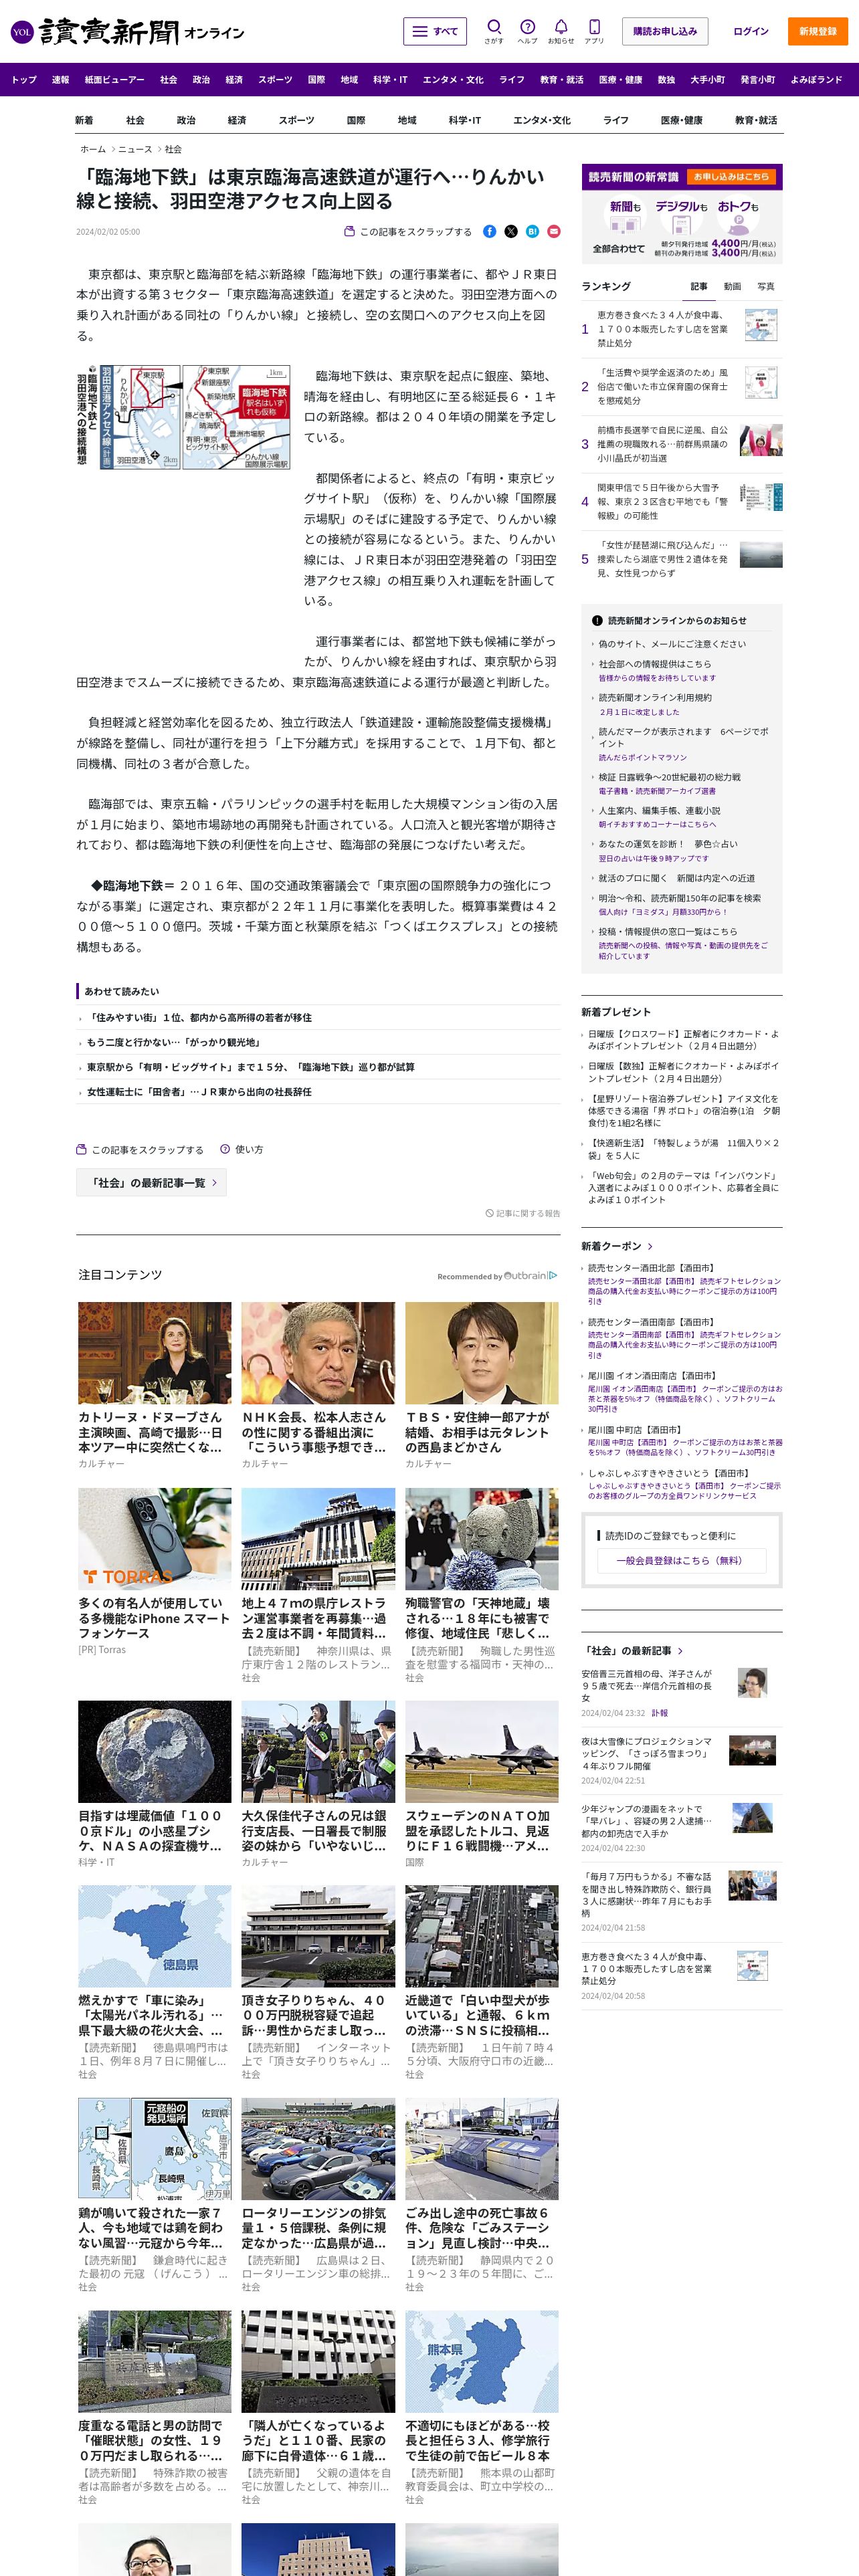The height and width of the screenshot is (2576, 859).
Task: Open ranking item 5 thumbnail of lake
Action: (760, 555)
